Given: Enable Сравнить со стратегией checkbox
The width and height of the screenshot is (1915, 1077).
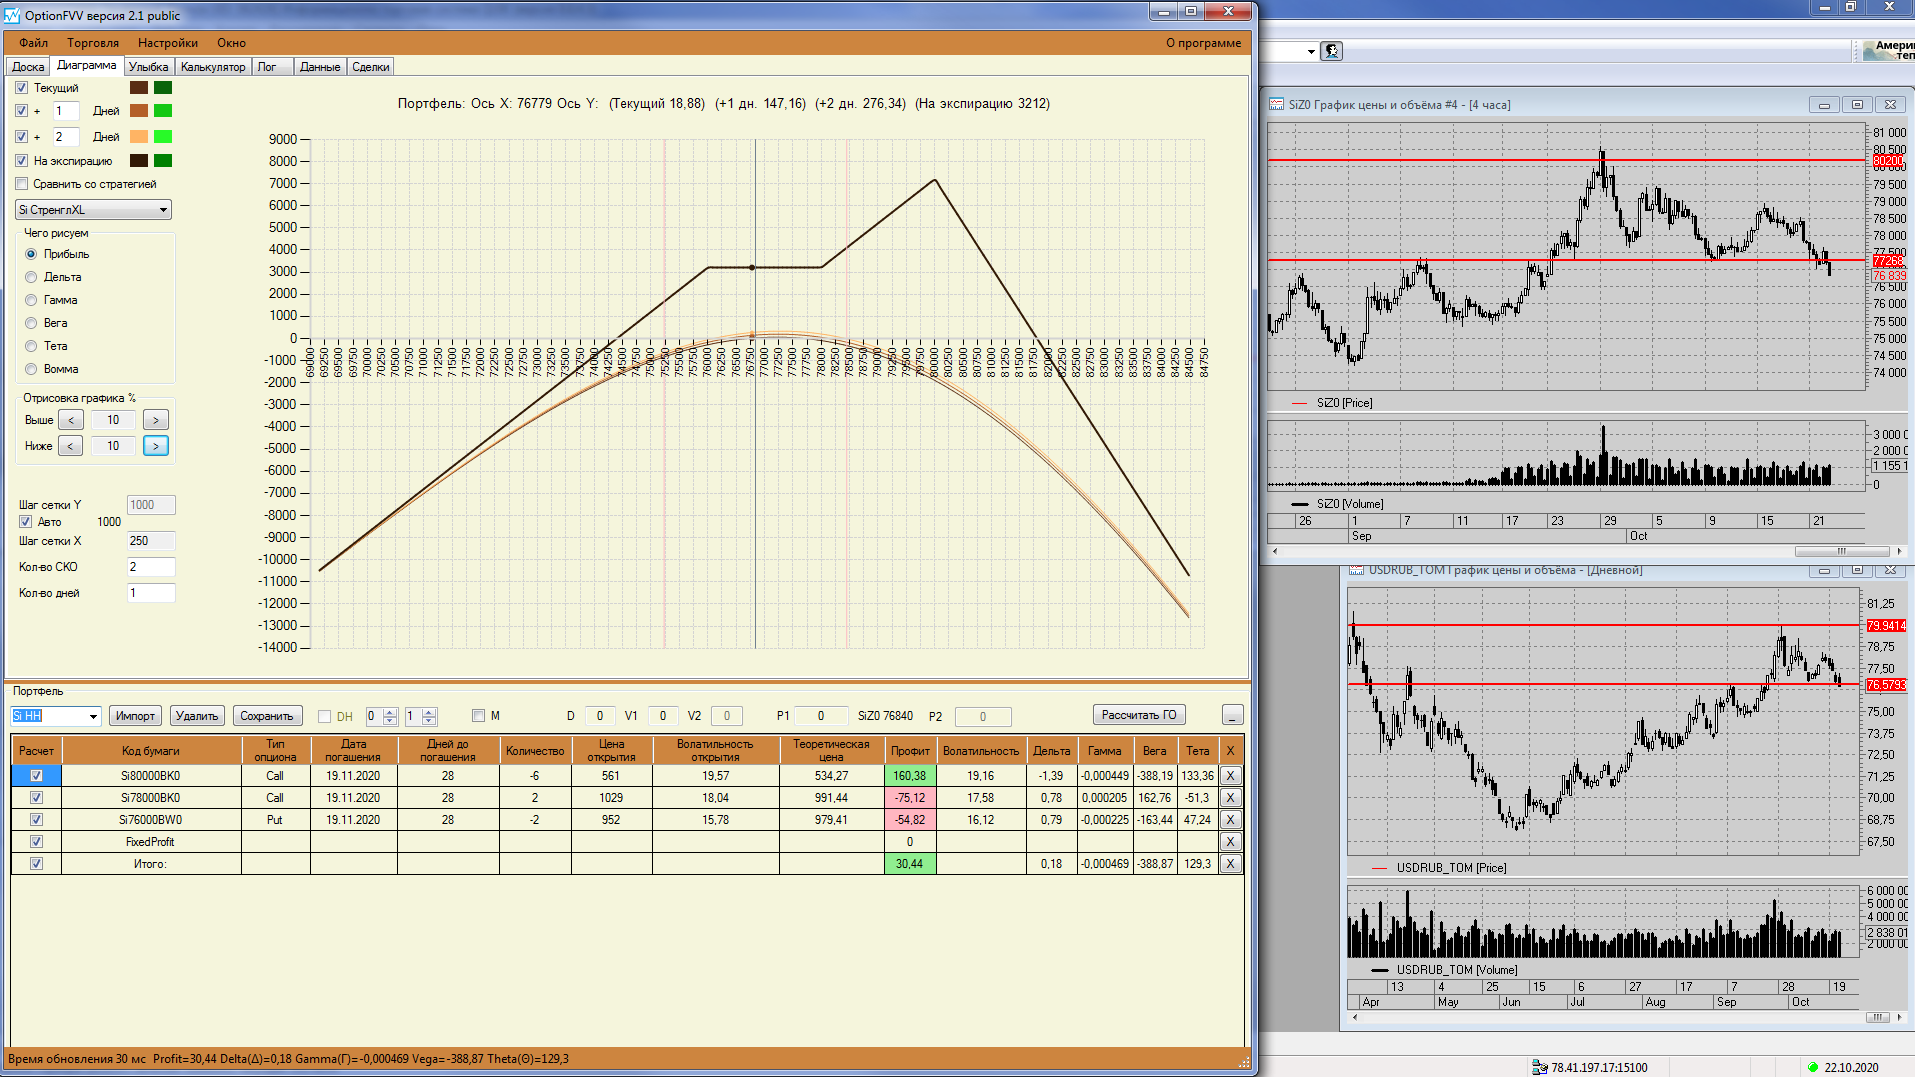Looking at the screenshot, I should (22, 184).
